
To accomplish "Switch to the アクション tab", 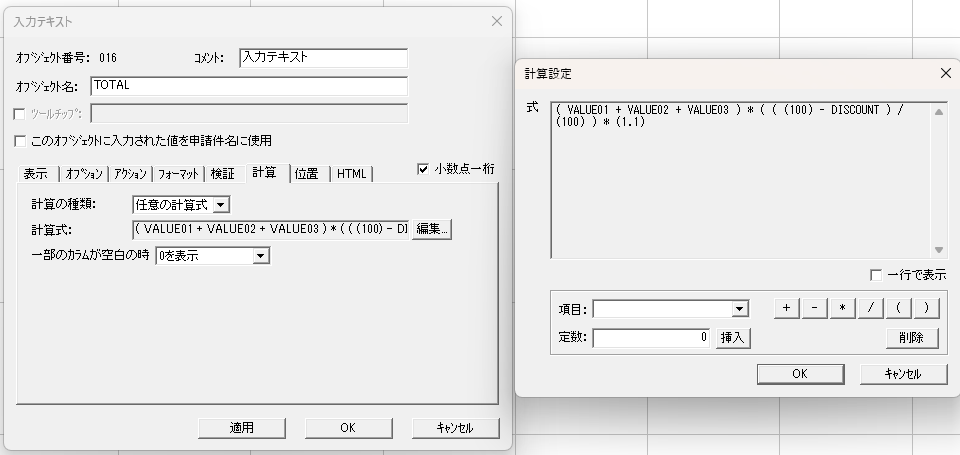I will [x=130, y=174].
